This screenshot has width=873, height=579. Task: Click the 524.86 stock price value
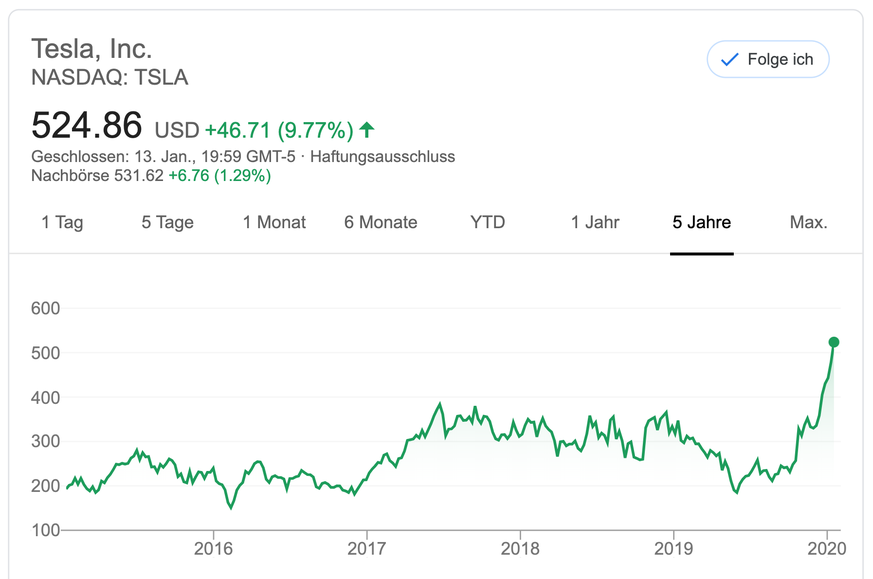(x=87, y=126)
